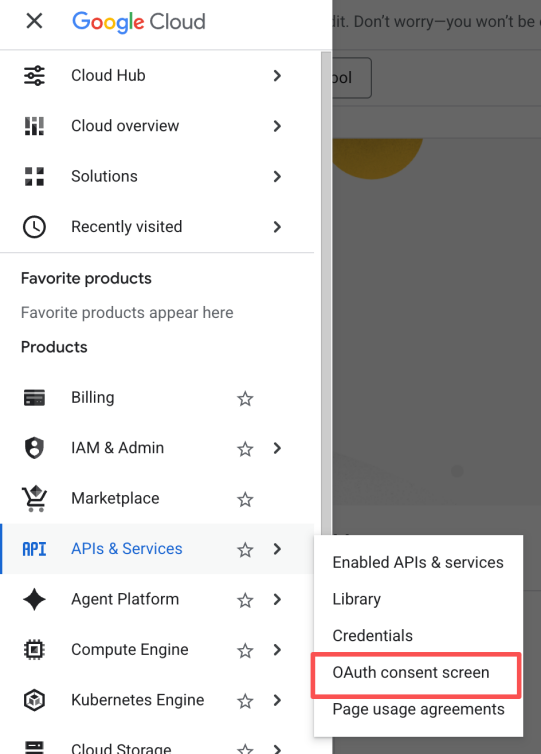Select the Solutions menu label
Viewport: 541px width, 754px height.
coord(104,176)
